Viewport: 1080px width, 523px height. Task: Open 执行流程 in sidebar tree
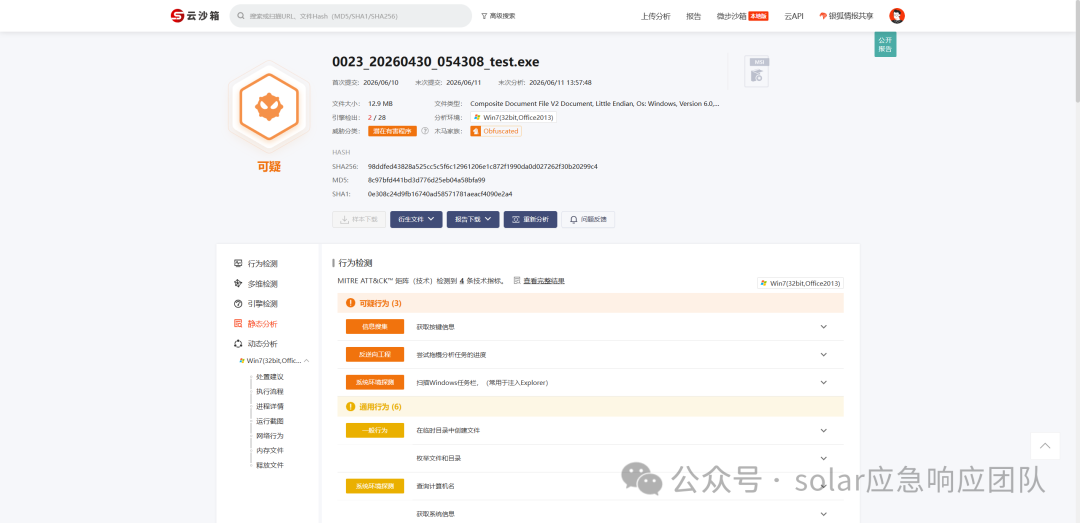click(x=270, y=391)
